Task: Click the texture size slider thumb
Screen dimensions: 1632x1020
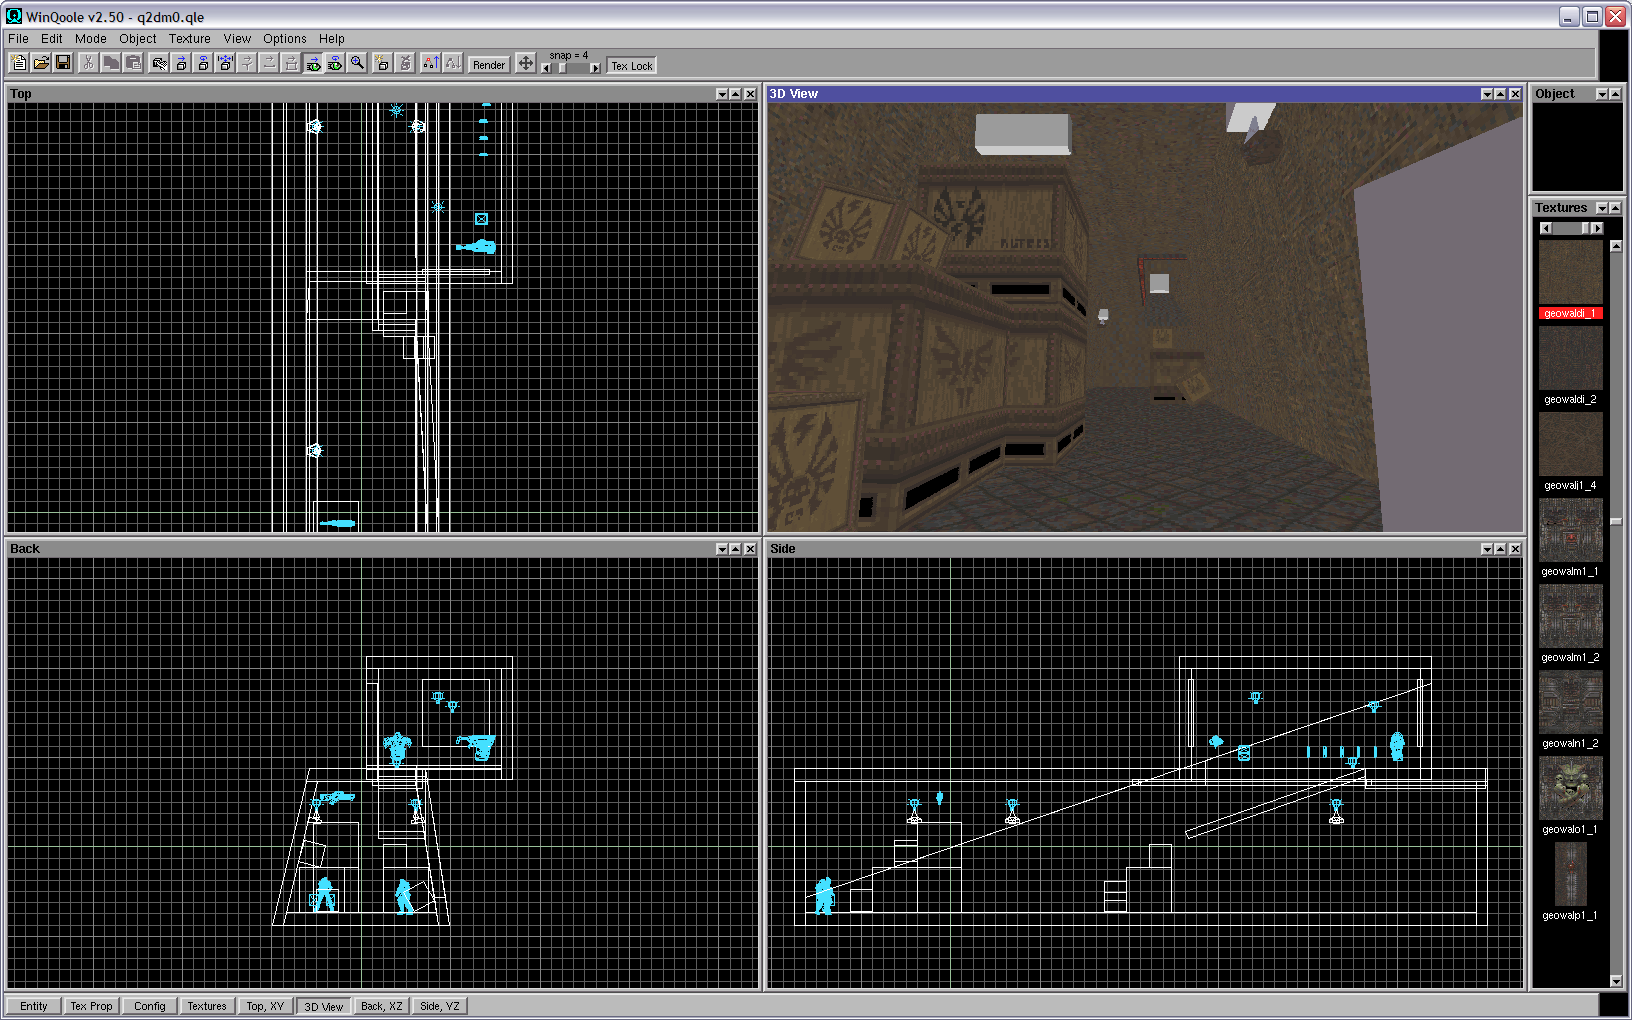Action: tap(1585, 229)
